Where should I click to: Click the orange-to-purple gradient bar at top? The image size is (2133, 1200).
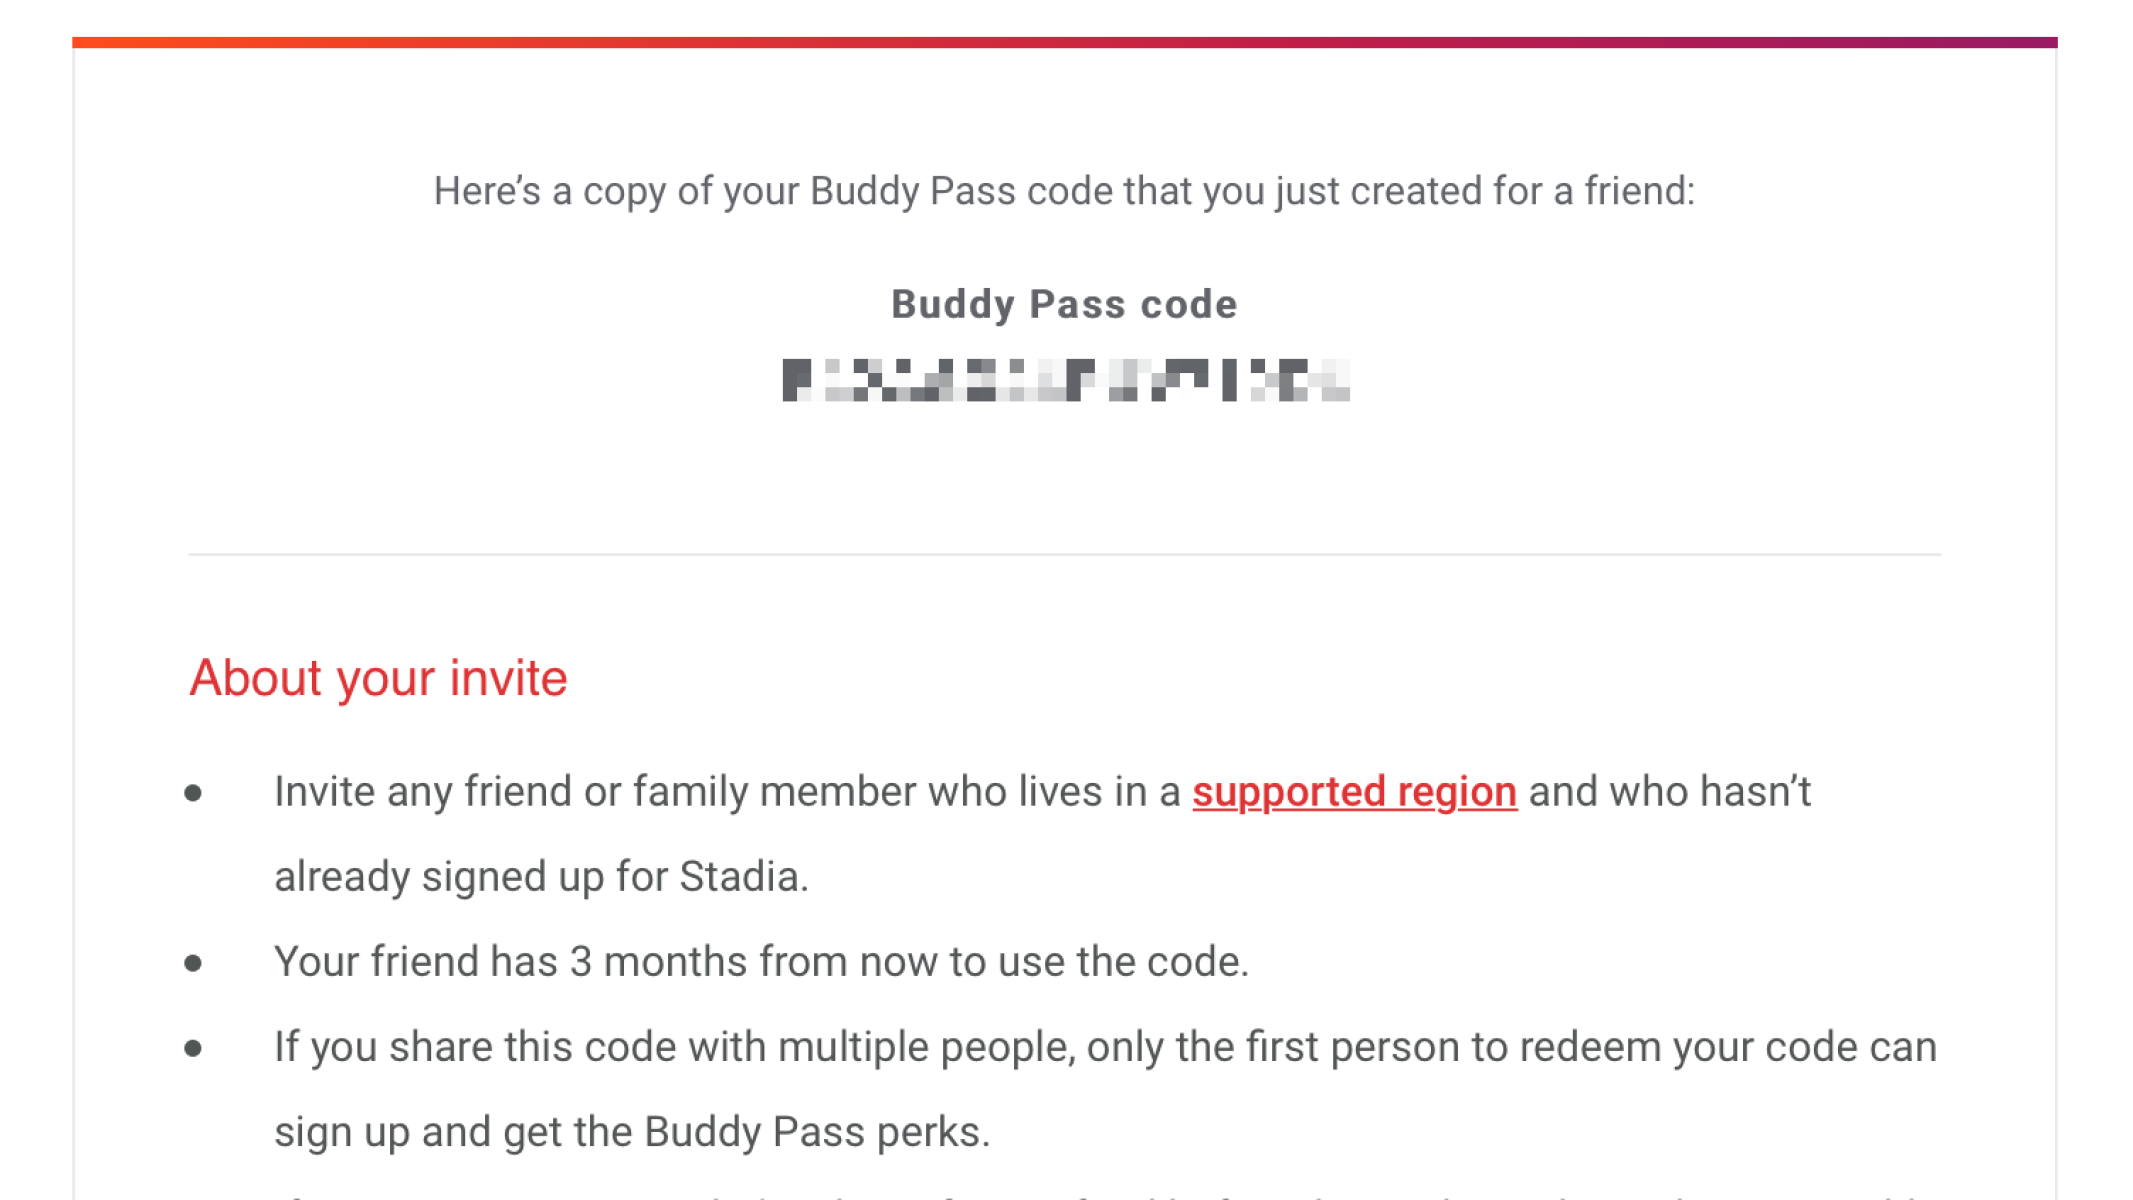[1064, 42]
